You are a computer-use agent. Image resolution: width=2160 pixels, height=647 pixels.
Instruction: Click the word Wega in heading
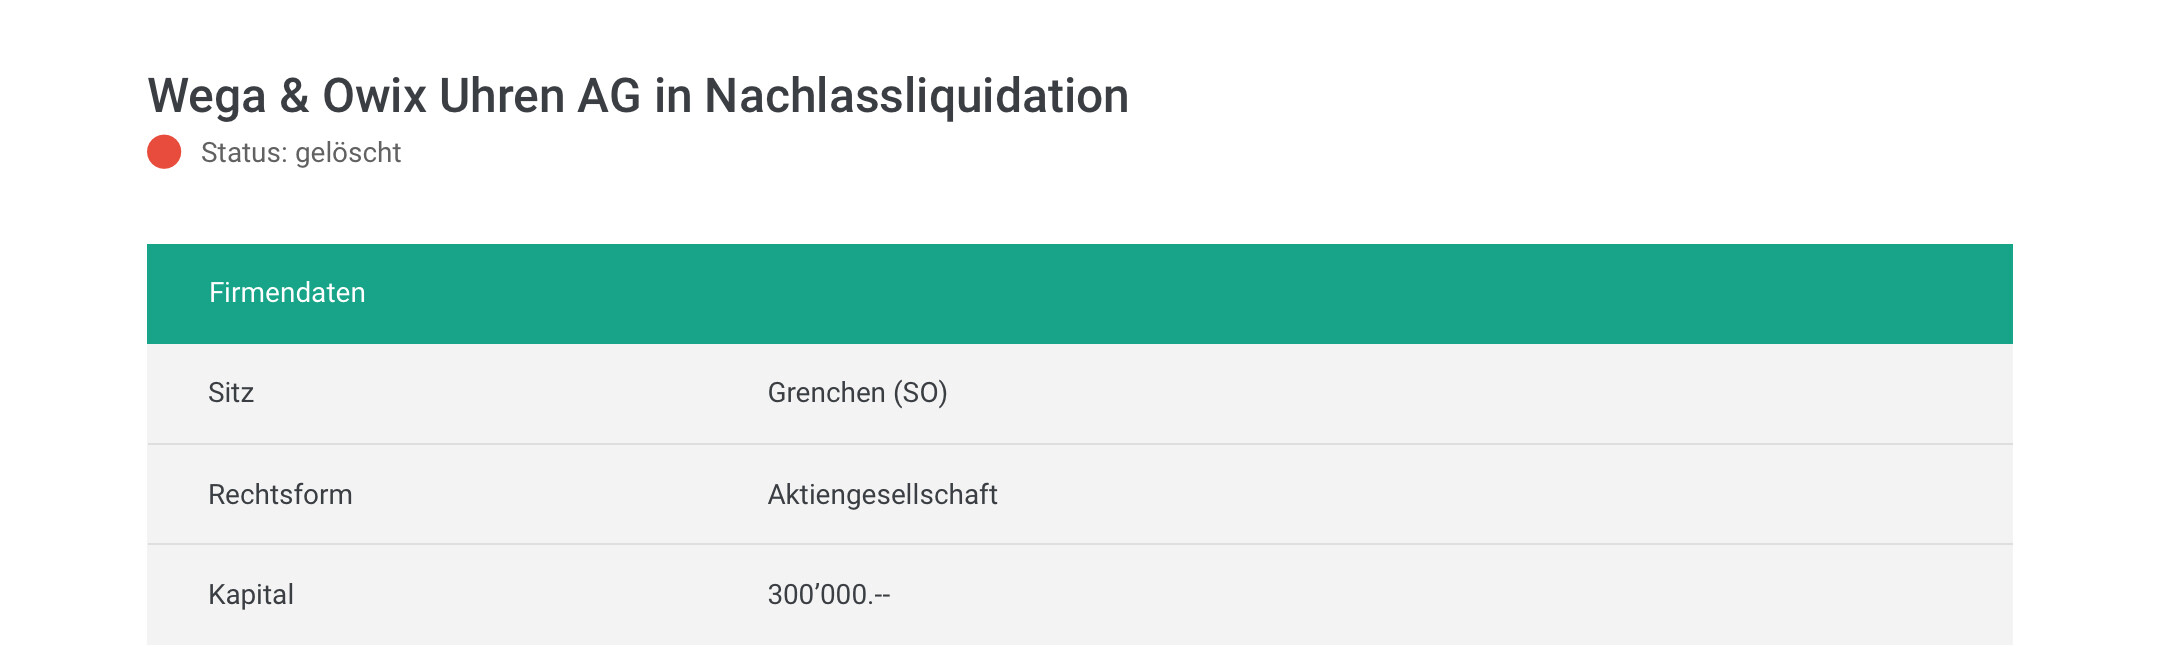coord(207,97)
